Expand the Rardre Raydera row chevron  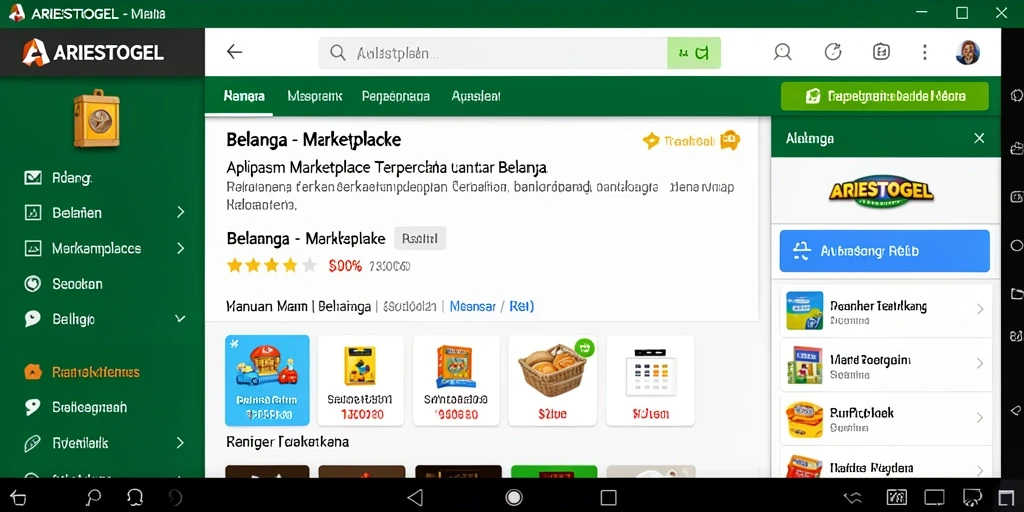(979, 470)
